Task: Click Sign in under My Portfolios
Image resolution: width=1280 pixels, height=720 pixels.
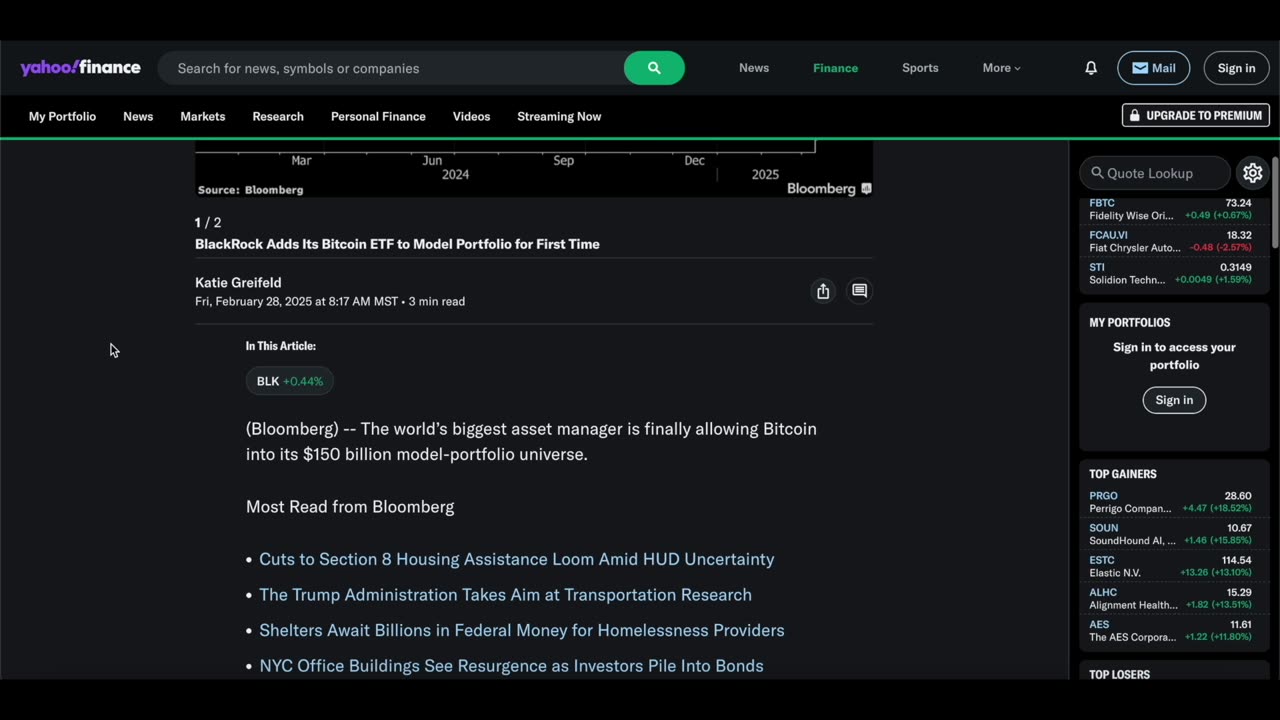Action: 1174,400
